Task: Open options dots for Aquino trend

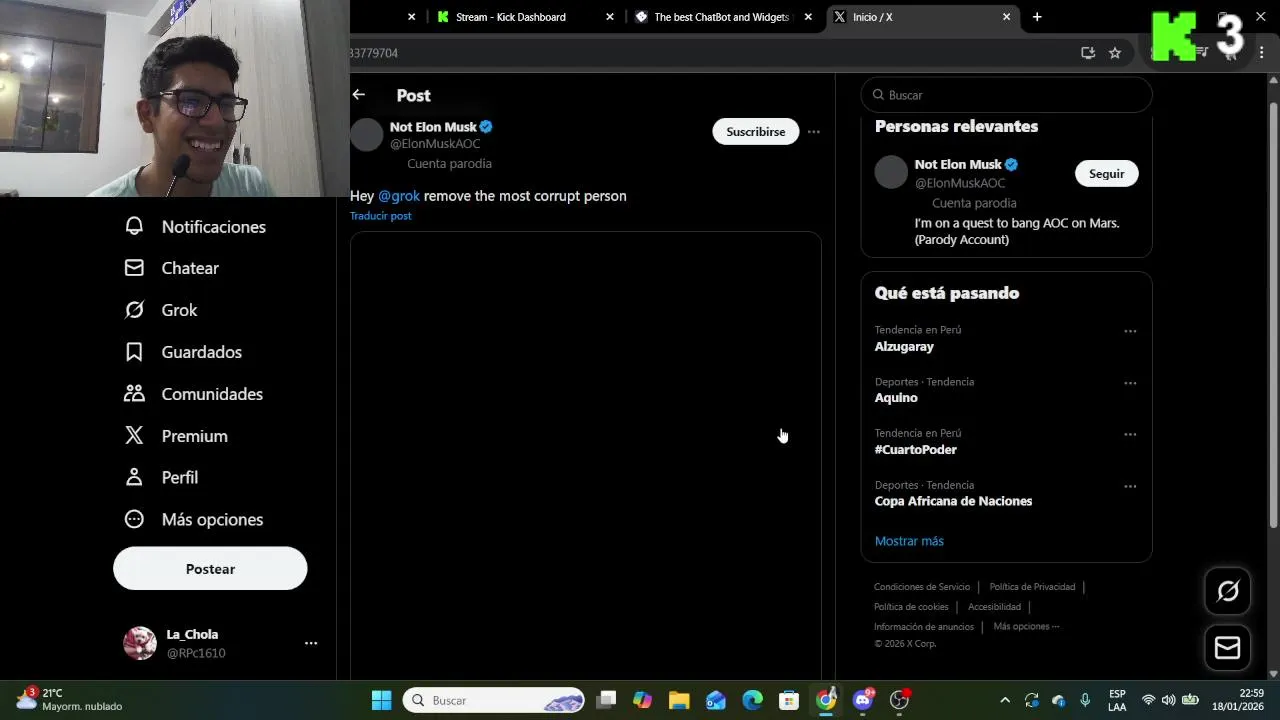Action: point(1130,383)
